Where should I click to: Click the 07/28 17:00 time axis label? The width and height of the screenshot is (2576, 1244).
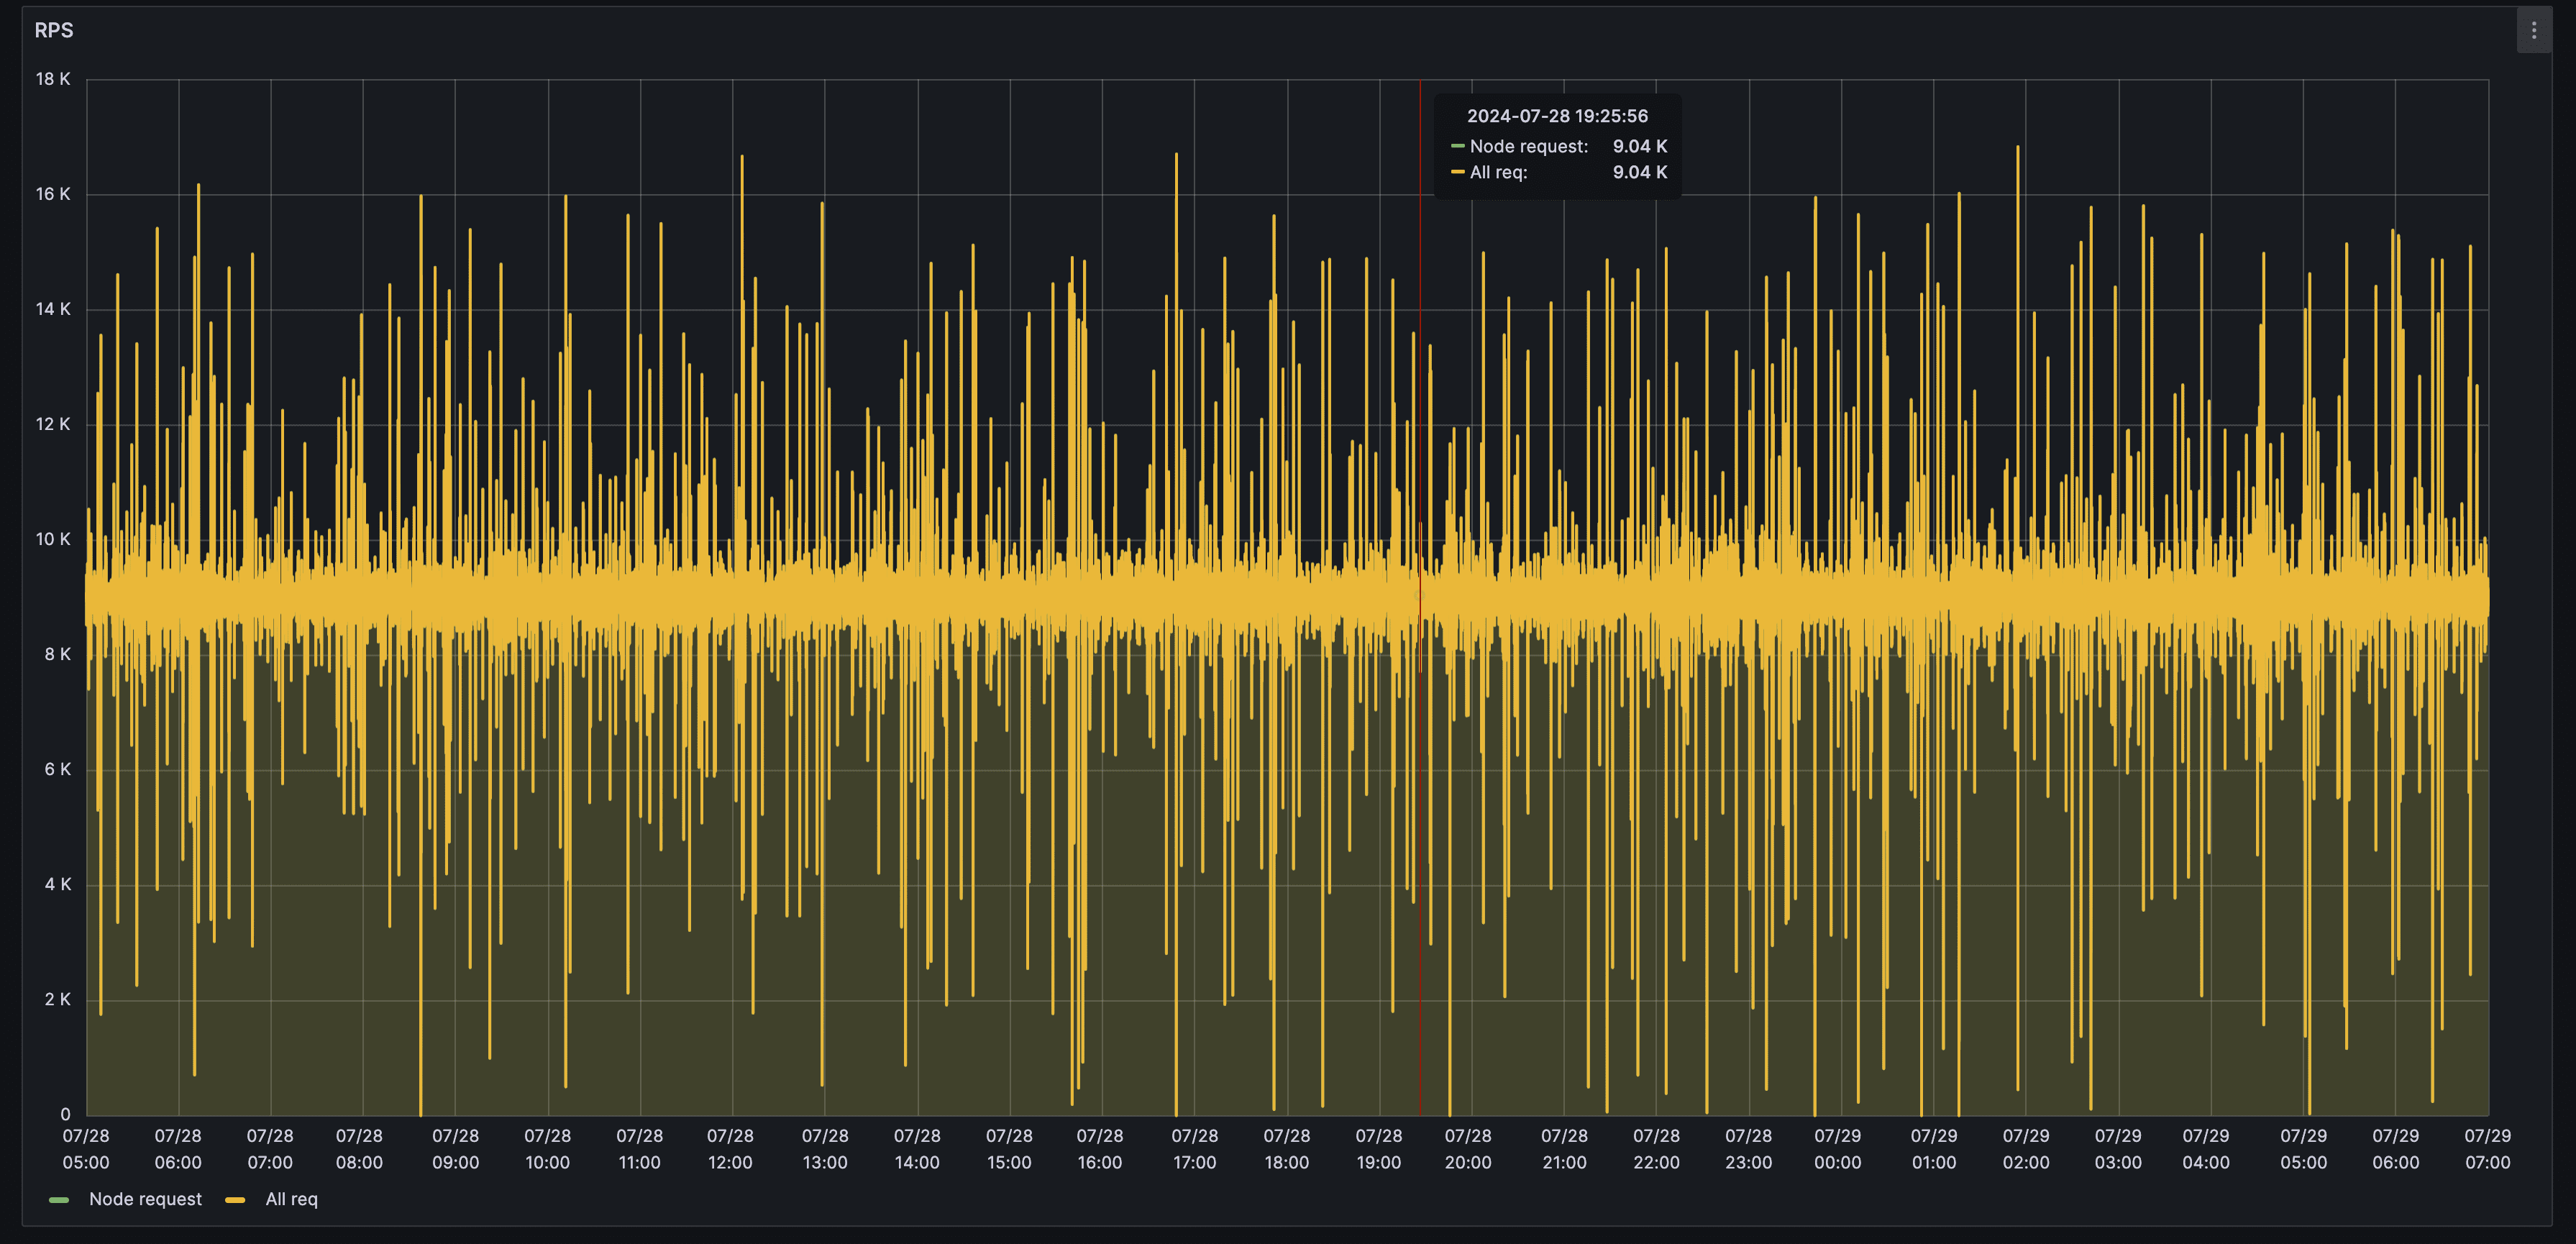(1195, 1149)
